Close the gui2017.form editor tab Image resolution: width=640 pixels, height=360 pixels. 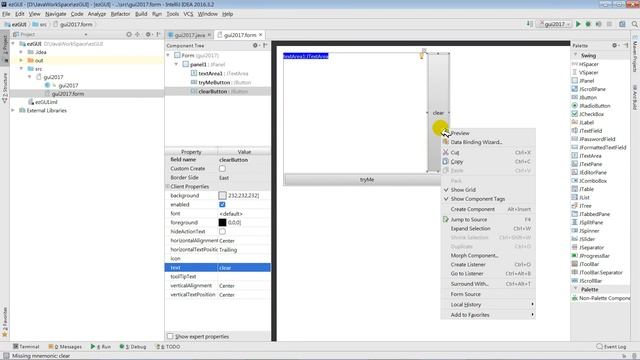click(260, 35)
